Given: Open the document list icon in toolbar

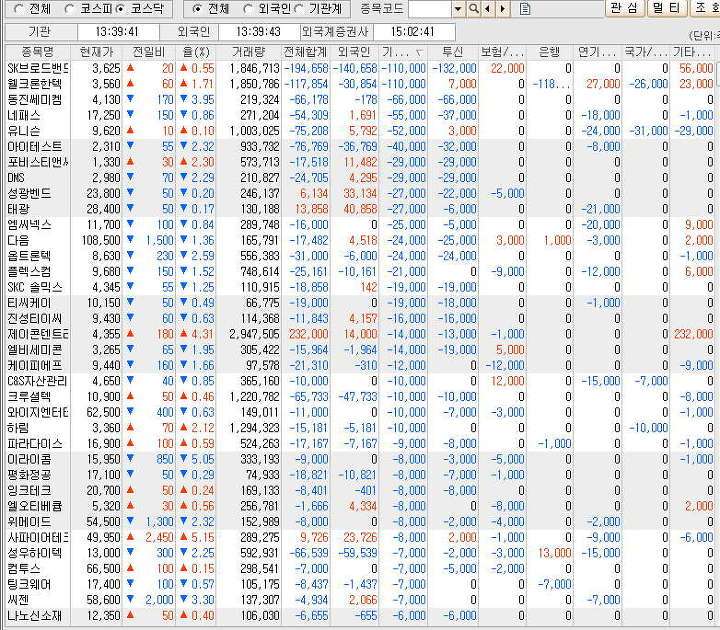Looking at the screenshot, I should coord(525,8).
